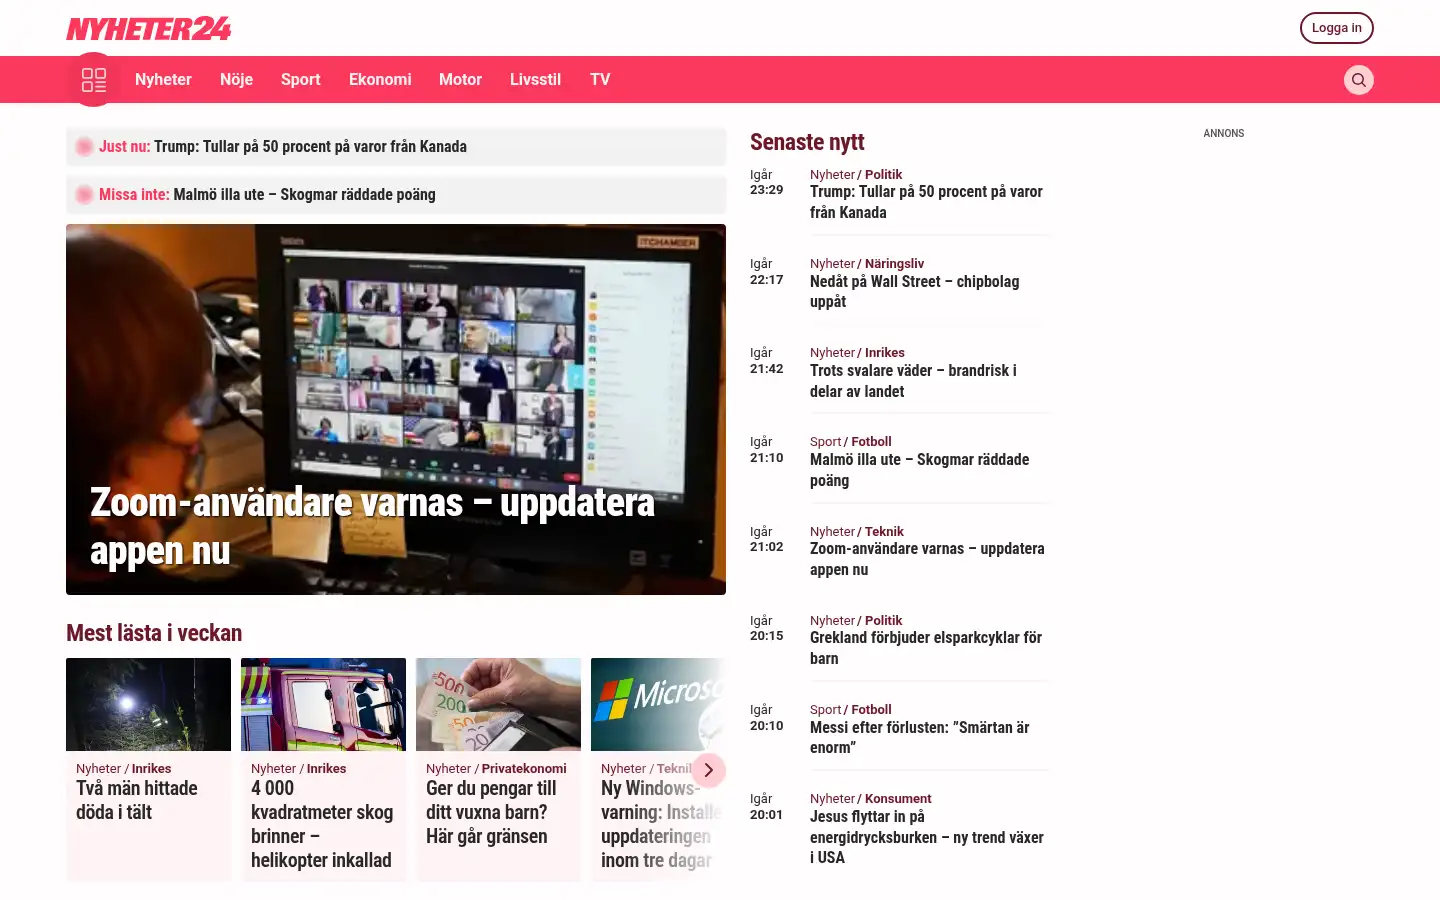The height and width of the screenshot is (900, 1440).
Task: Open the Nyheter section in the navbar
Action: (163, 80)
